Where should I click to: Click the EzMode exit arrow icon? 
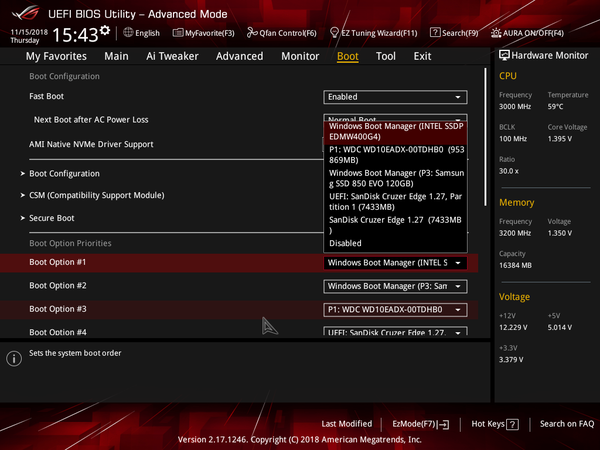click(444, 424)
